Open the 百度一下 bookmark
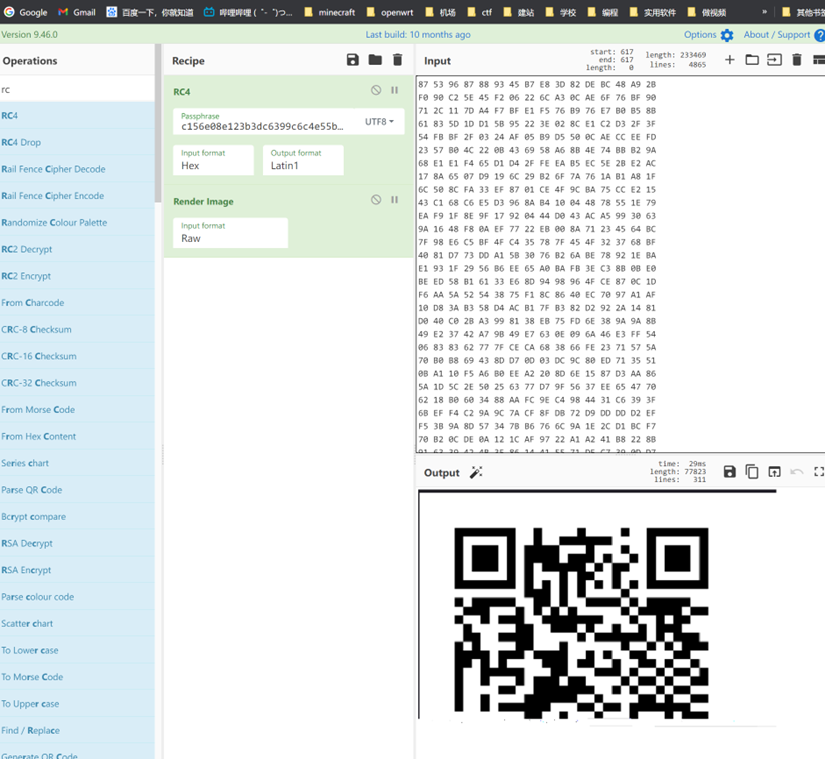 click(x=149, y=12)
